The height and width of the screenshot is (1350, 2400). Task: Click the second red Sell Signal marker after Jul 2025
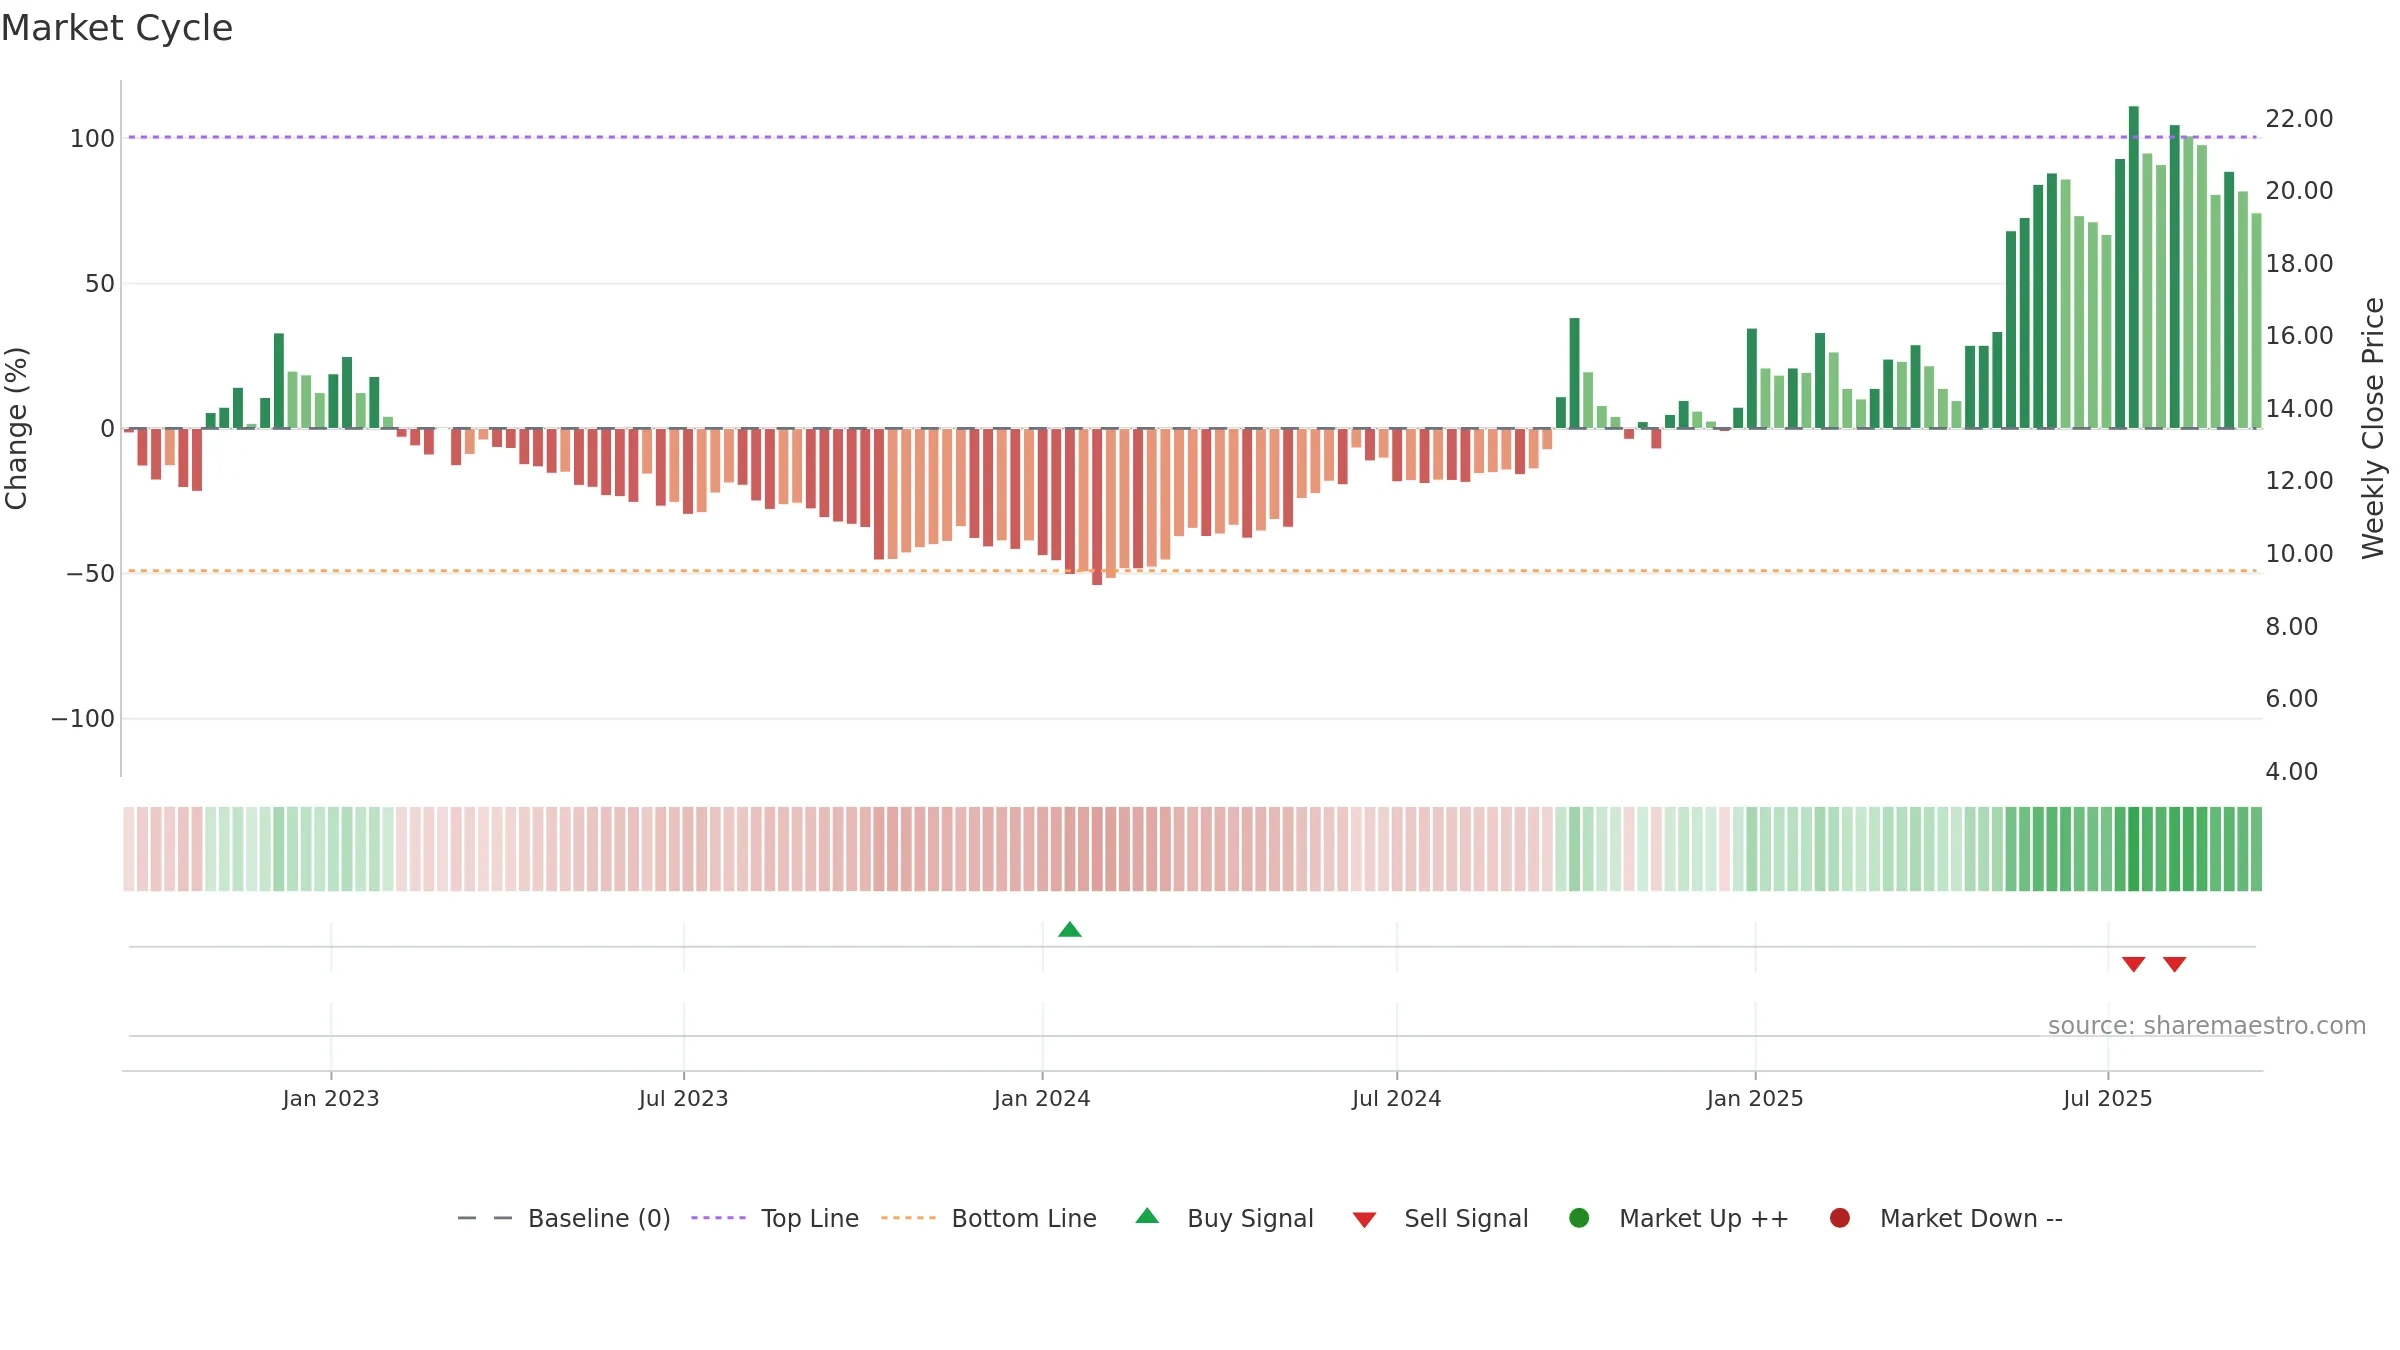click(2175, 964)
